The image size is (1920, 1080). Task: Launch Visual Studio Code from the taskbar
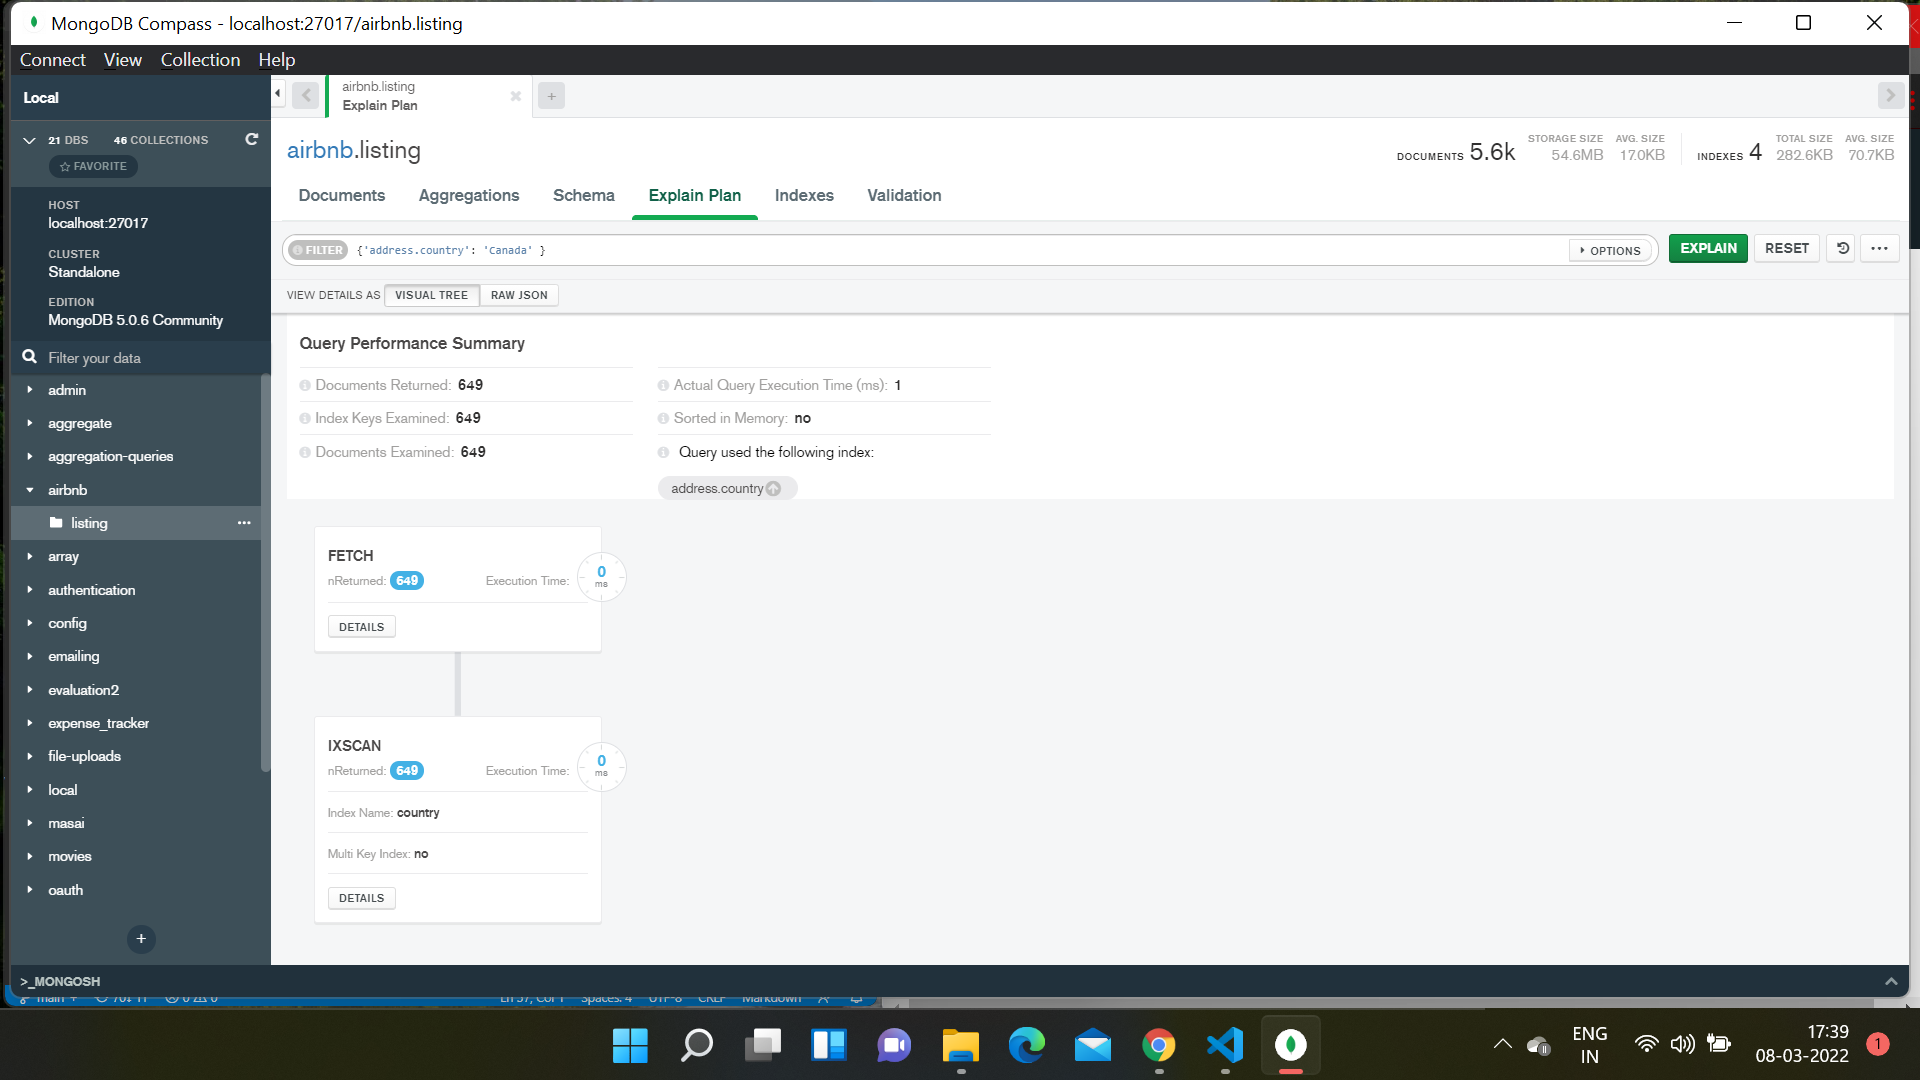tap(1224, 1044)
